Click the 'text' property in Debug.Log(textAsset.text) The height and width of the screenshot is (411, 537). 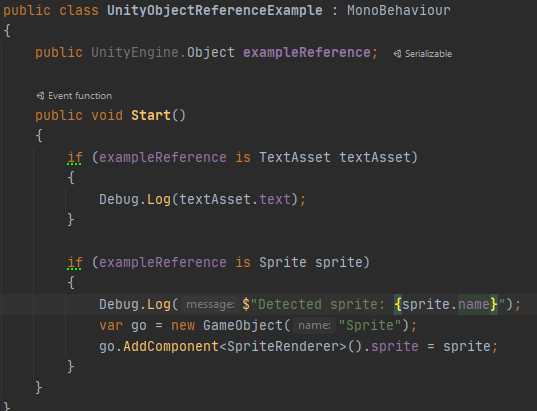[275, 199]
